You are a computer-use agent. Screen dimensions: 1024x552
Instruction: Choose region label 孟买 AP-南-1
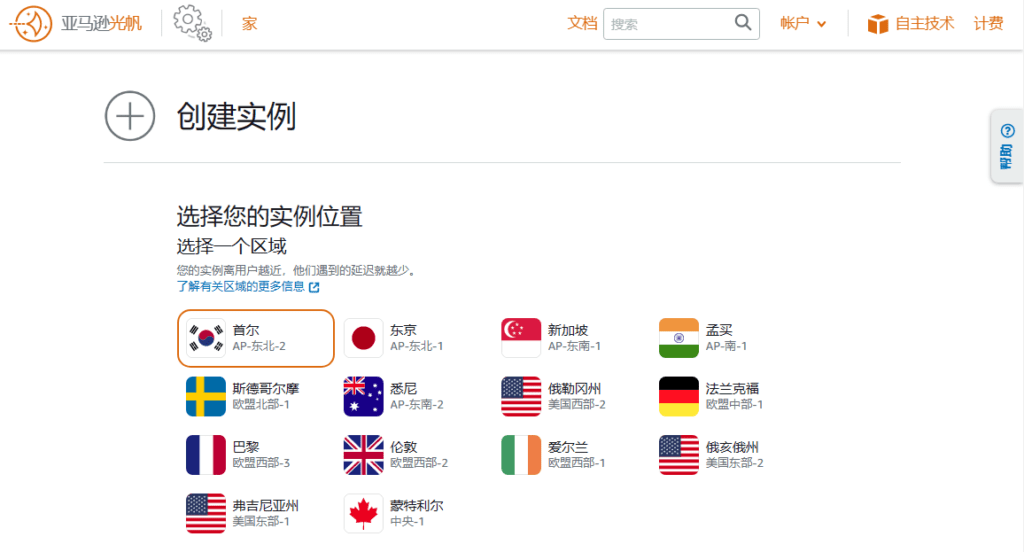[x=726, y=338]
